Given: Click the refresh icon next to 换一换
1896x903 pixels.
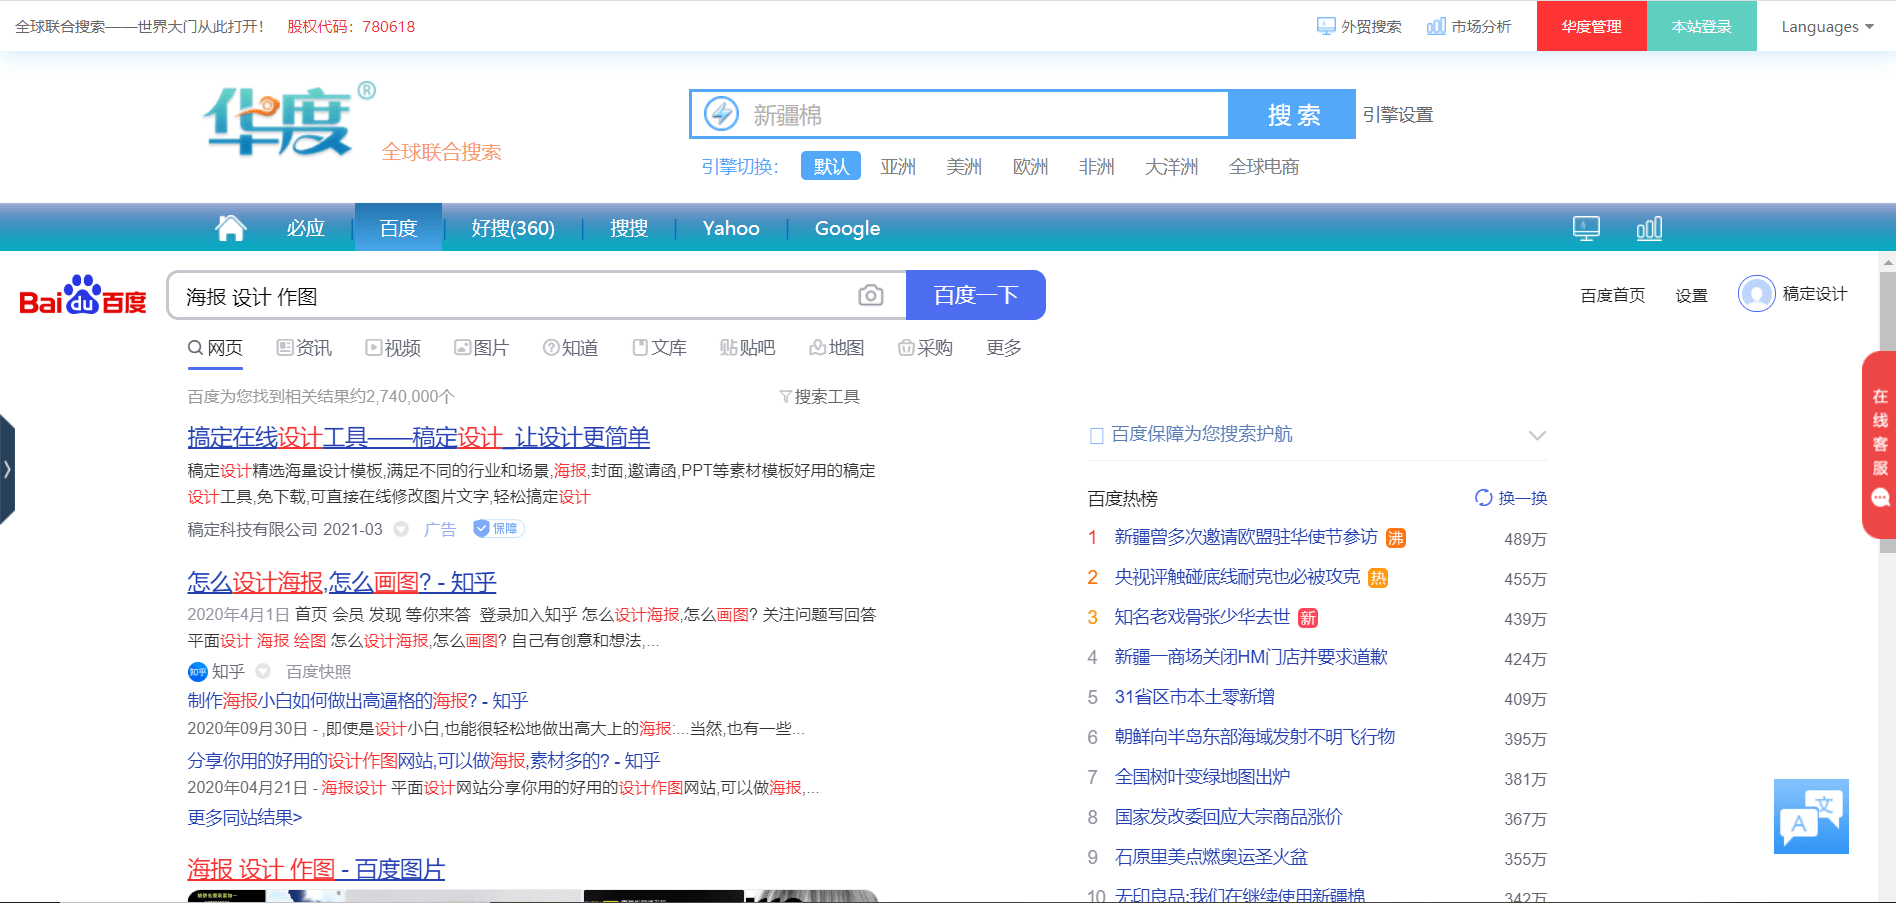Looking at the screenshot, I should click(1483, 498).
